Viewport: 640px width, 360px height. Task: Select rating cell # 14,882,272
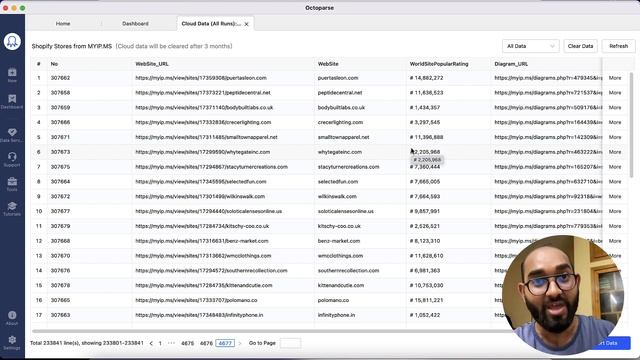click(x=426, y=78)
